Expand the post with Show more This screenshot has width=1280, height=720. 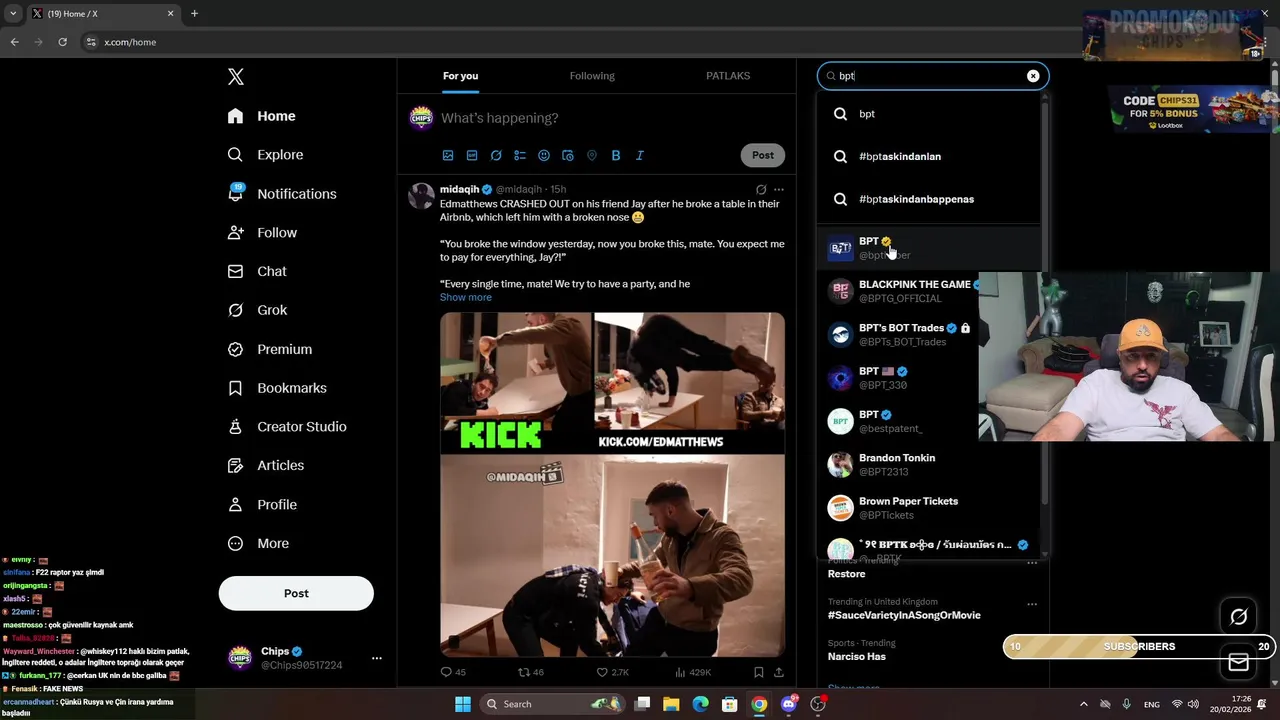click(466, 297)
